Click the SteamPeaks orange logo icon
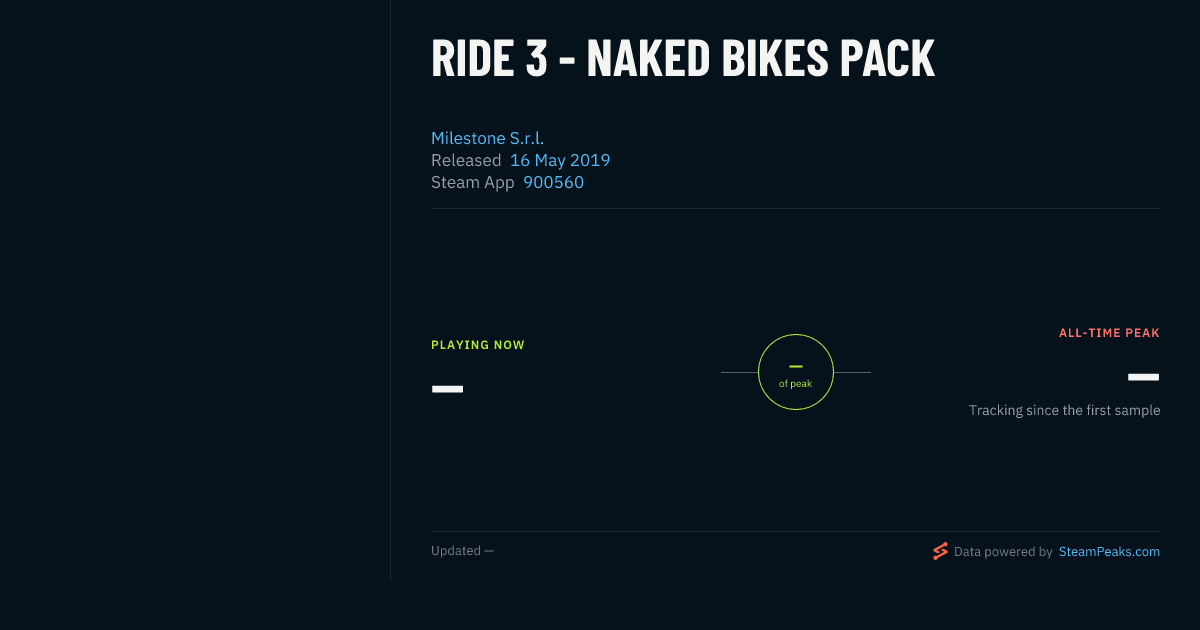The height and width of the screenshot is (630, 1200). tap(940, 551)
